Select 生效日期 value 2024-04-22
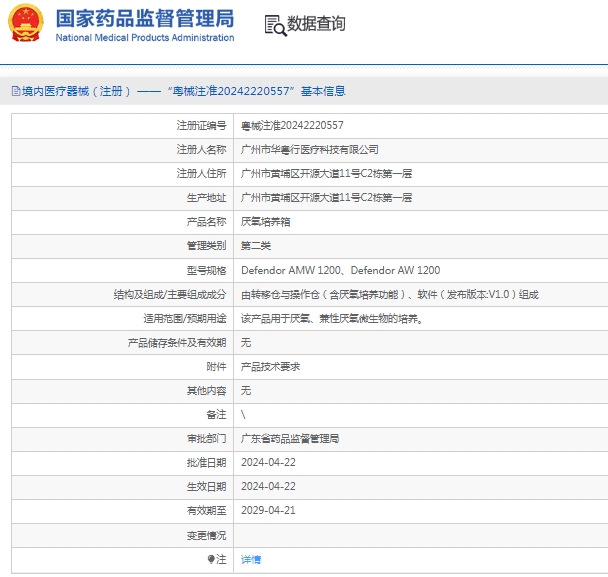Image resolution: width=608 pixels, height=577 pixels. (x=268, y=487)
